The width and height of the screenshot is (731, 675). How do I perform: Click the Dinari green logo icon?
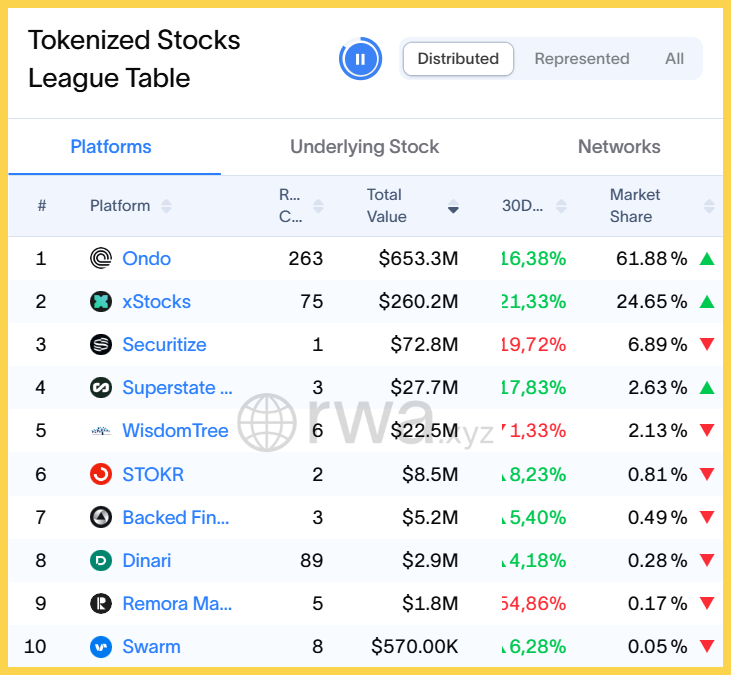[101, 561]
